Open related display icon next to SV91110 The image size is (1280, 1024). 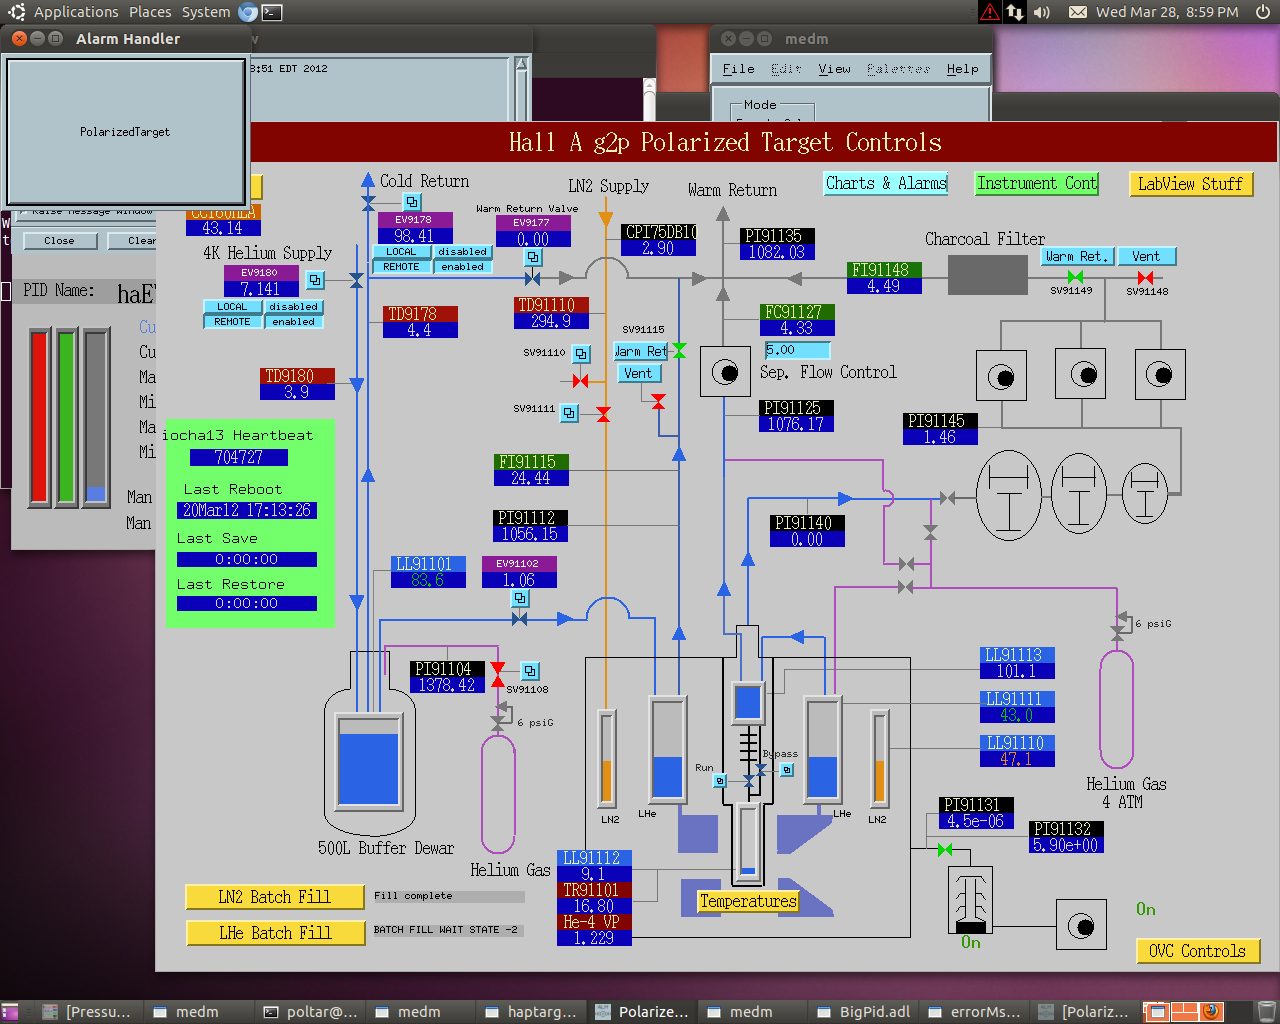pos(581,353)
